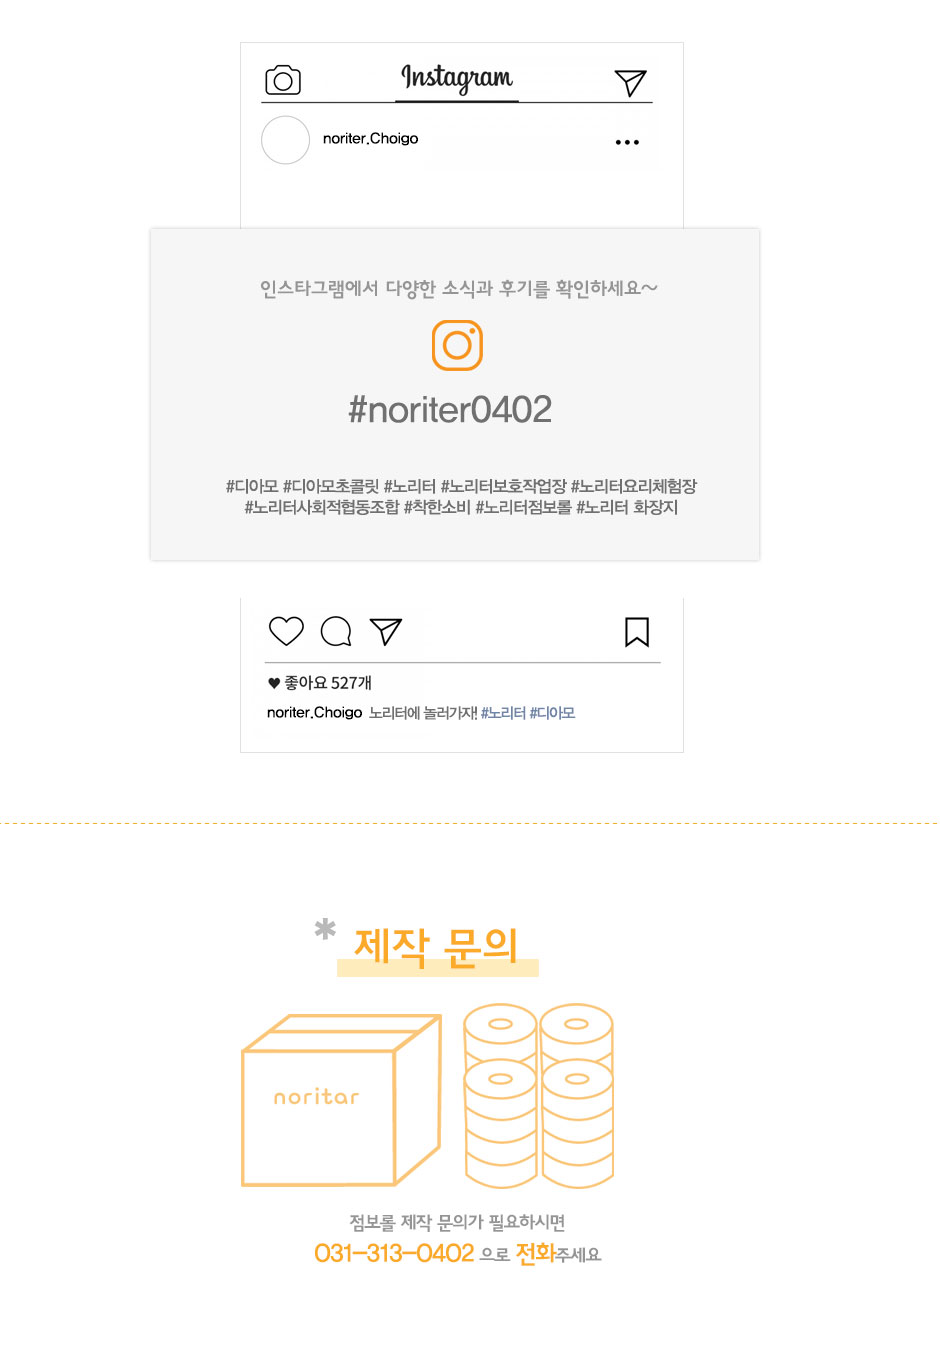Click the 제작 문의 heading
This screenshot has width=940, height=1368.
click(x=436, y=946)
